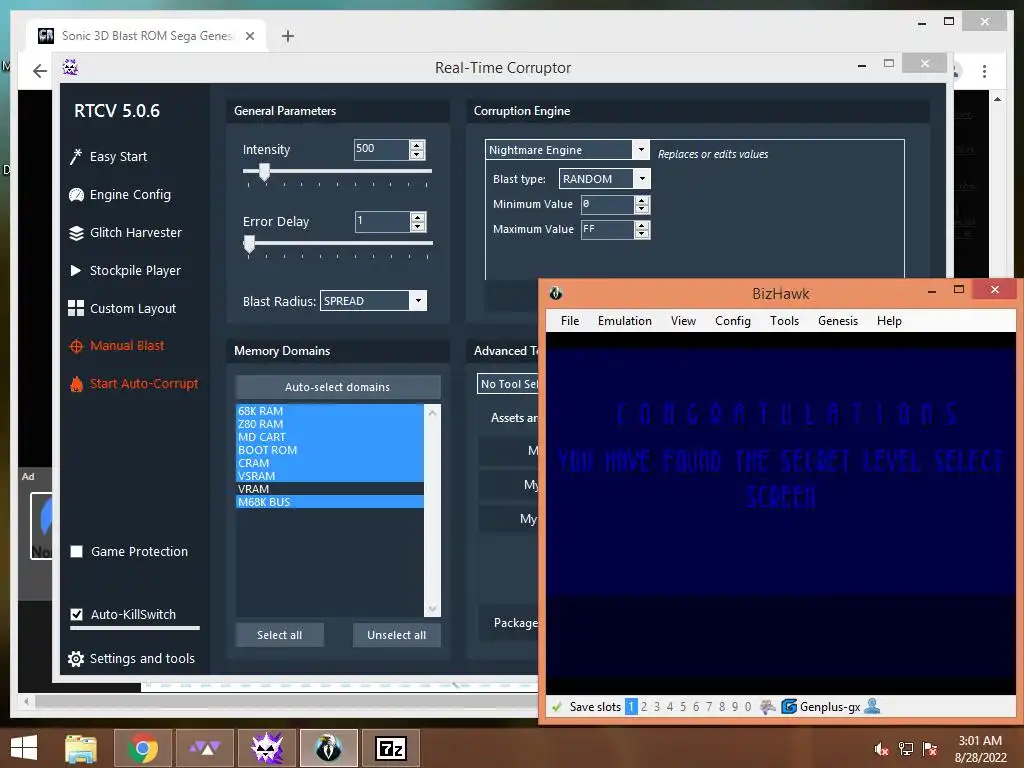The width and height of the screenshot is (1024, 768).
Task: Open RTCV spiky icon on taskbar
Action: pos(267,748)
